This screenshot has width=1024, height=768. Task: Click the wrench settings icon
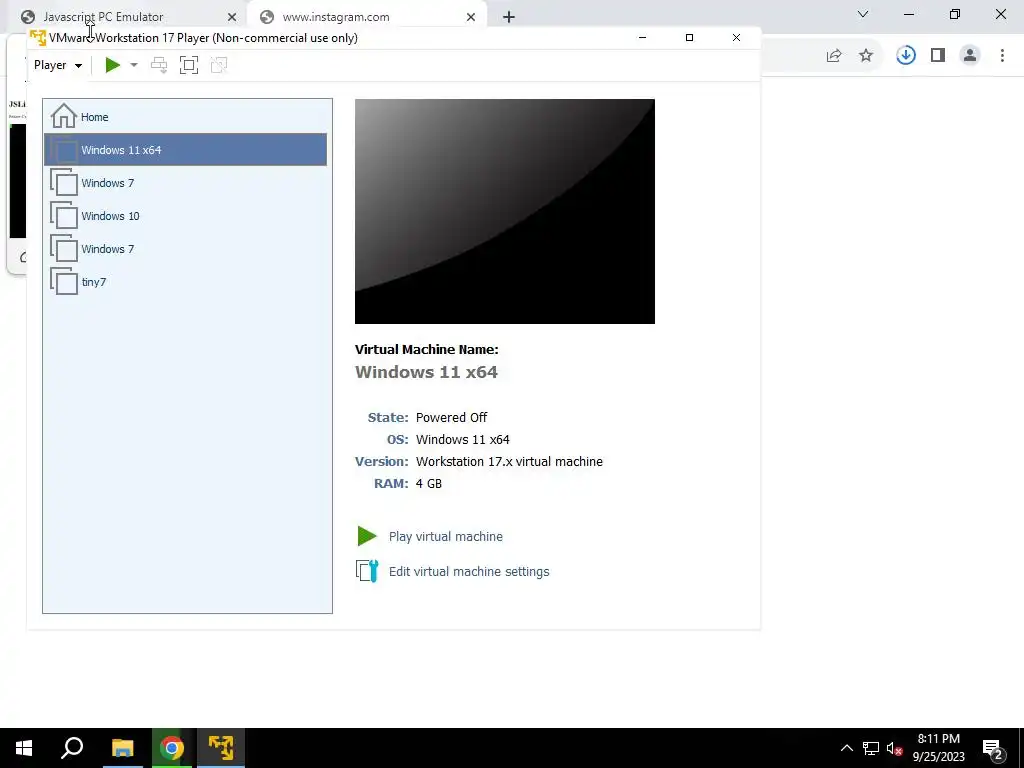click(368, 571)
